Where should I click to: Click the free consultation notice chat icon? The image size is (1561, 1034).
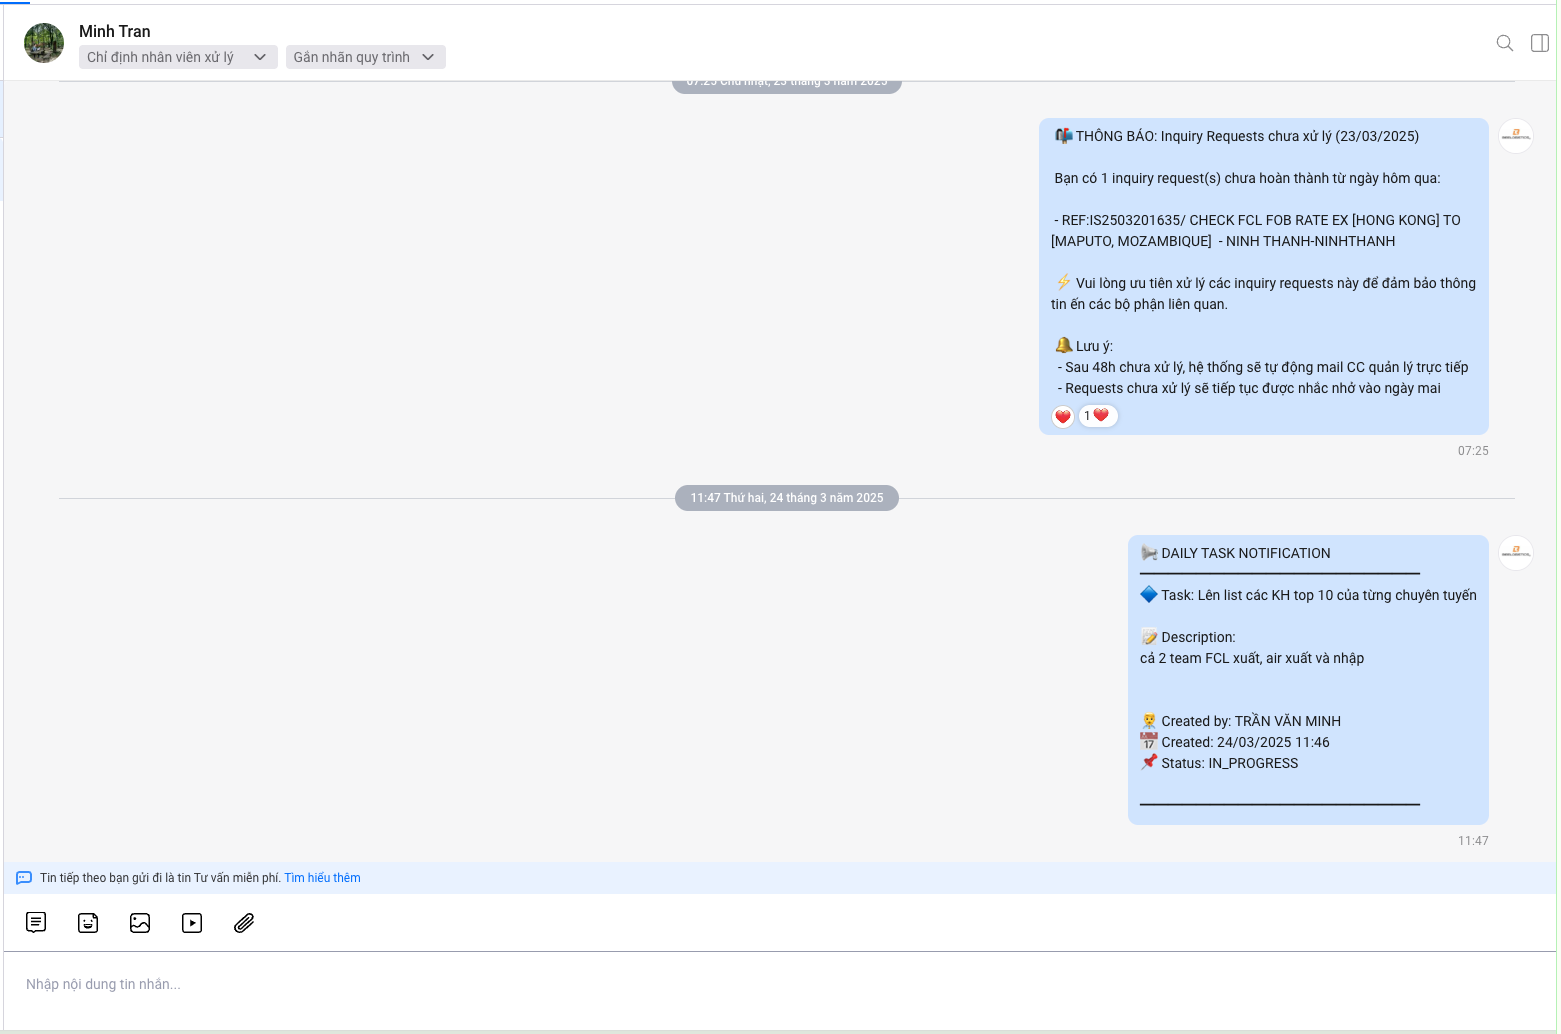pos(24,878)
